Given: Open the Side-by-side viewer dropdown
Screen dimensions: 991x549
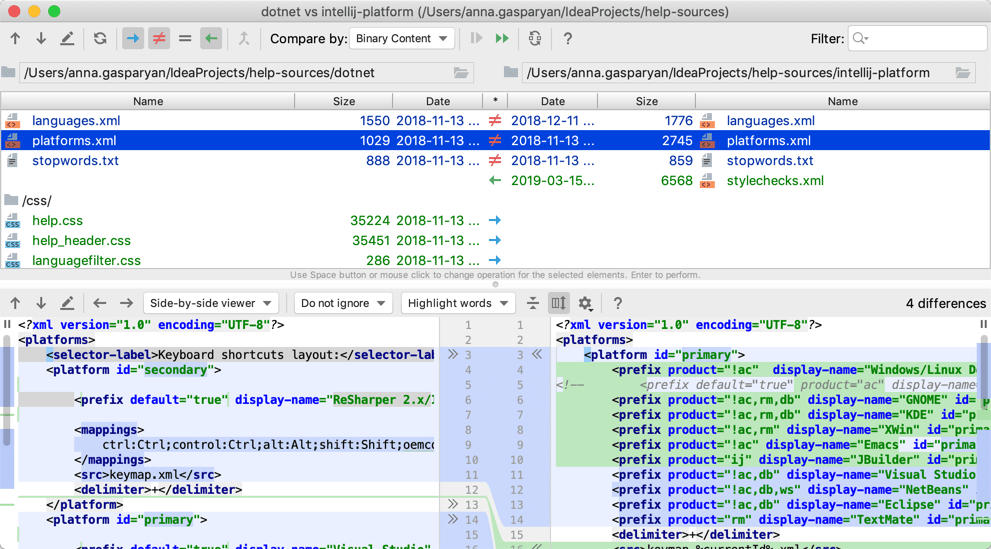Looking at the screenshot, I should [x=211, y=303].
